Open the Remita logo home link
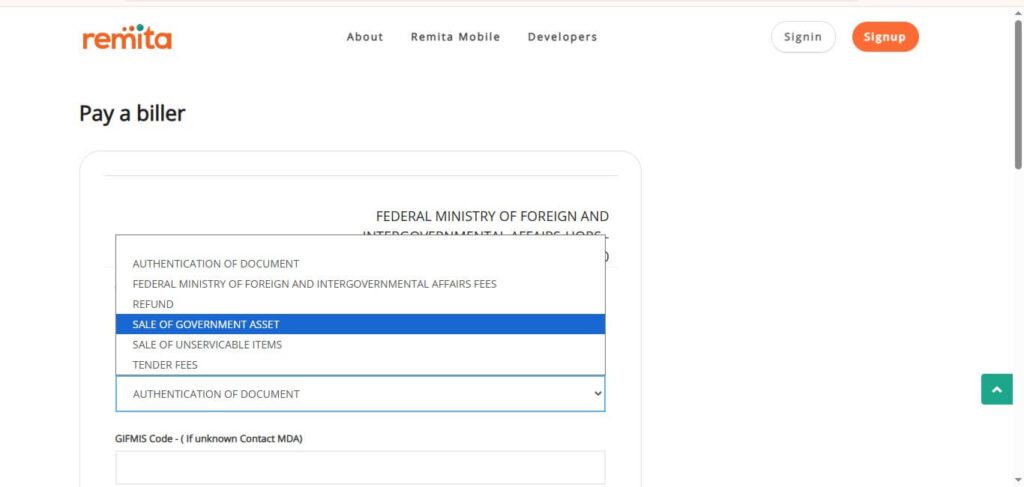Screen dimensions: 1024x487 (x=127, y=37)
